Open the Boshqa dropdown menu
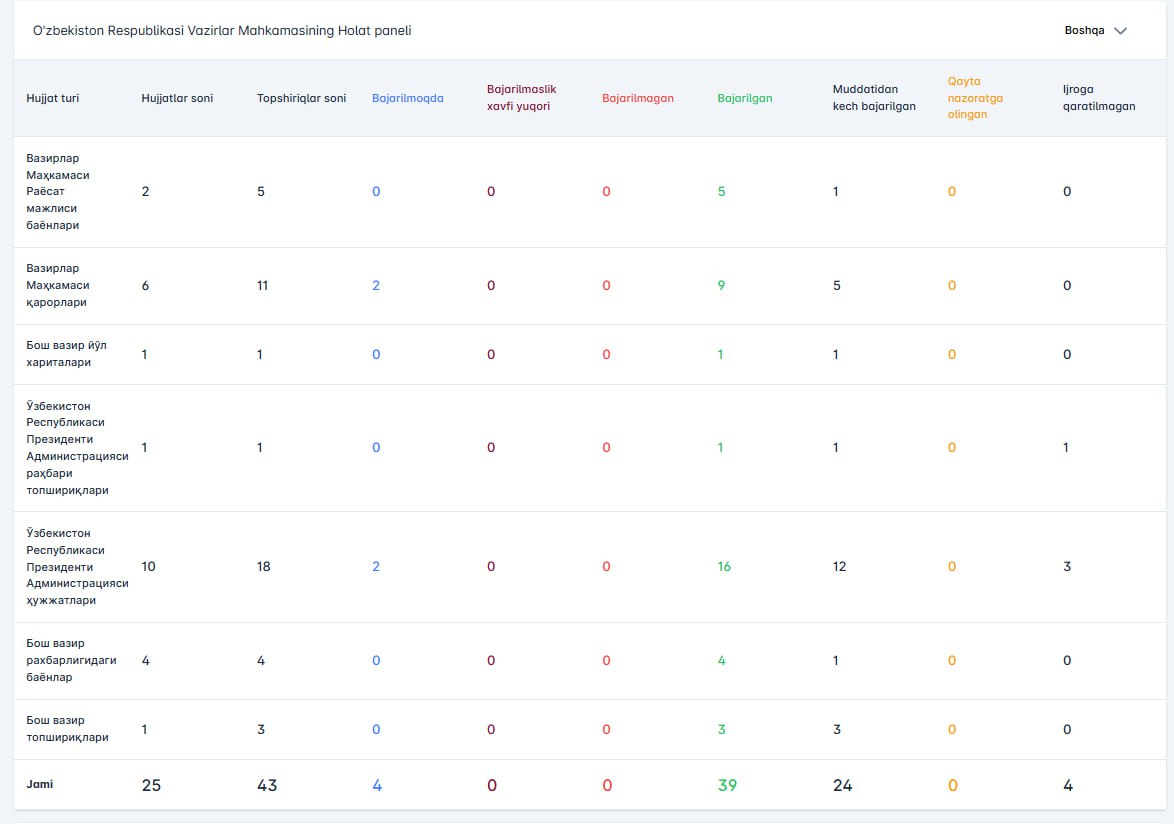The height and width of the screenshot is (824, 1174). tap(1095, 31)
